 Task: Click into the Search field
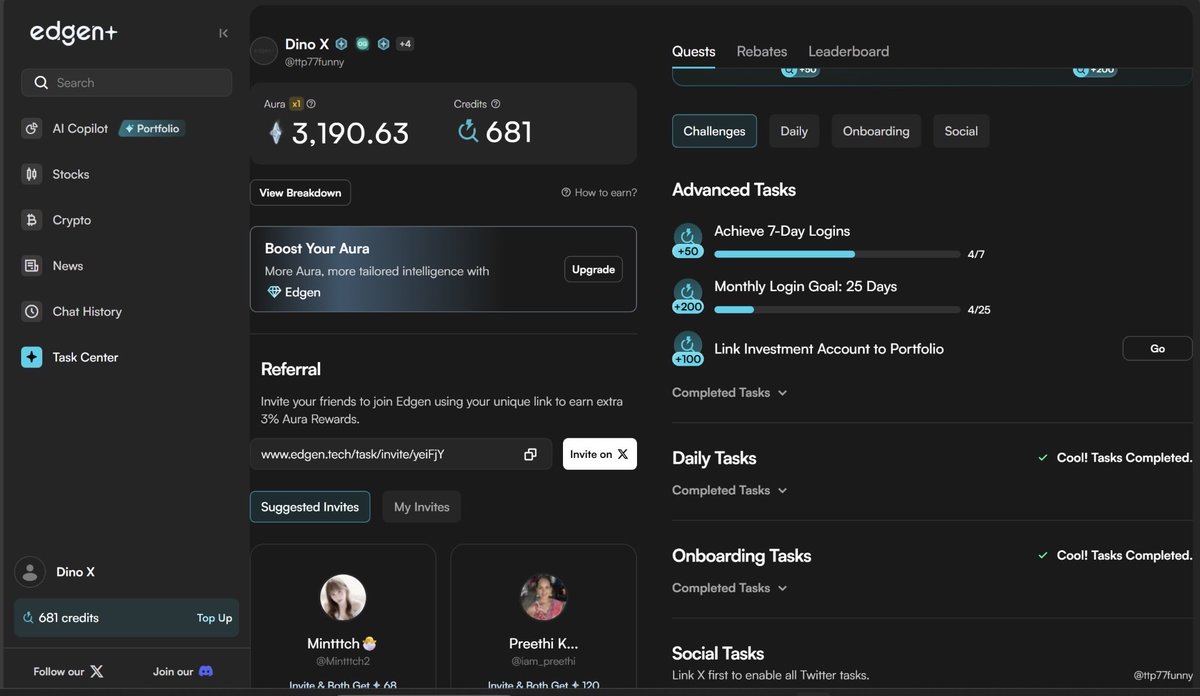[127, 83]
